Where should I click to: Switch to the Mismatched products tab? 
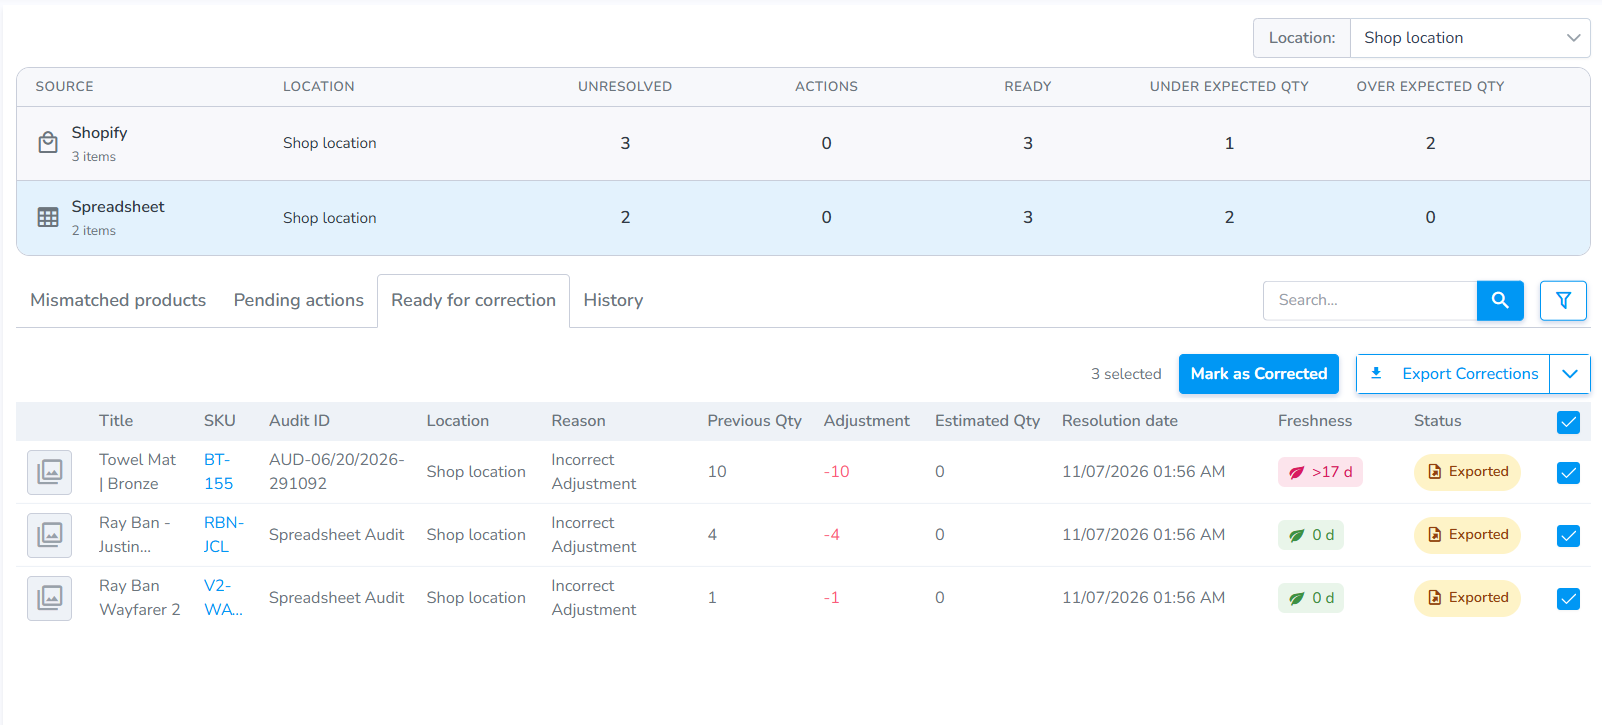pyautogui.click(x=118, y=300)
